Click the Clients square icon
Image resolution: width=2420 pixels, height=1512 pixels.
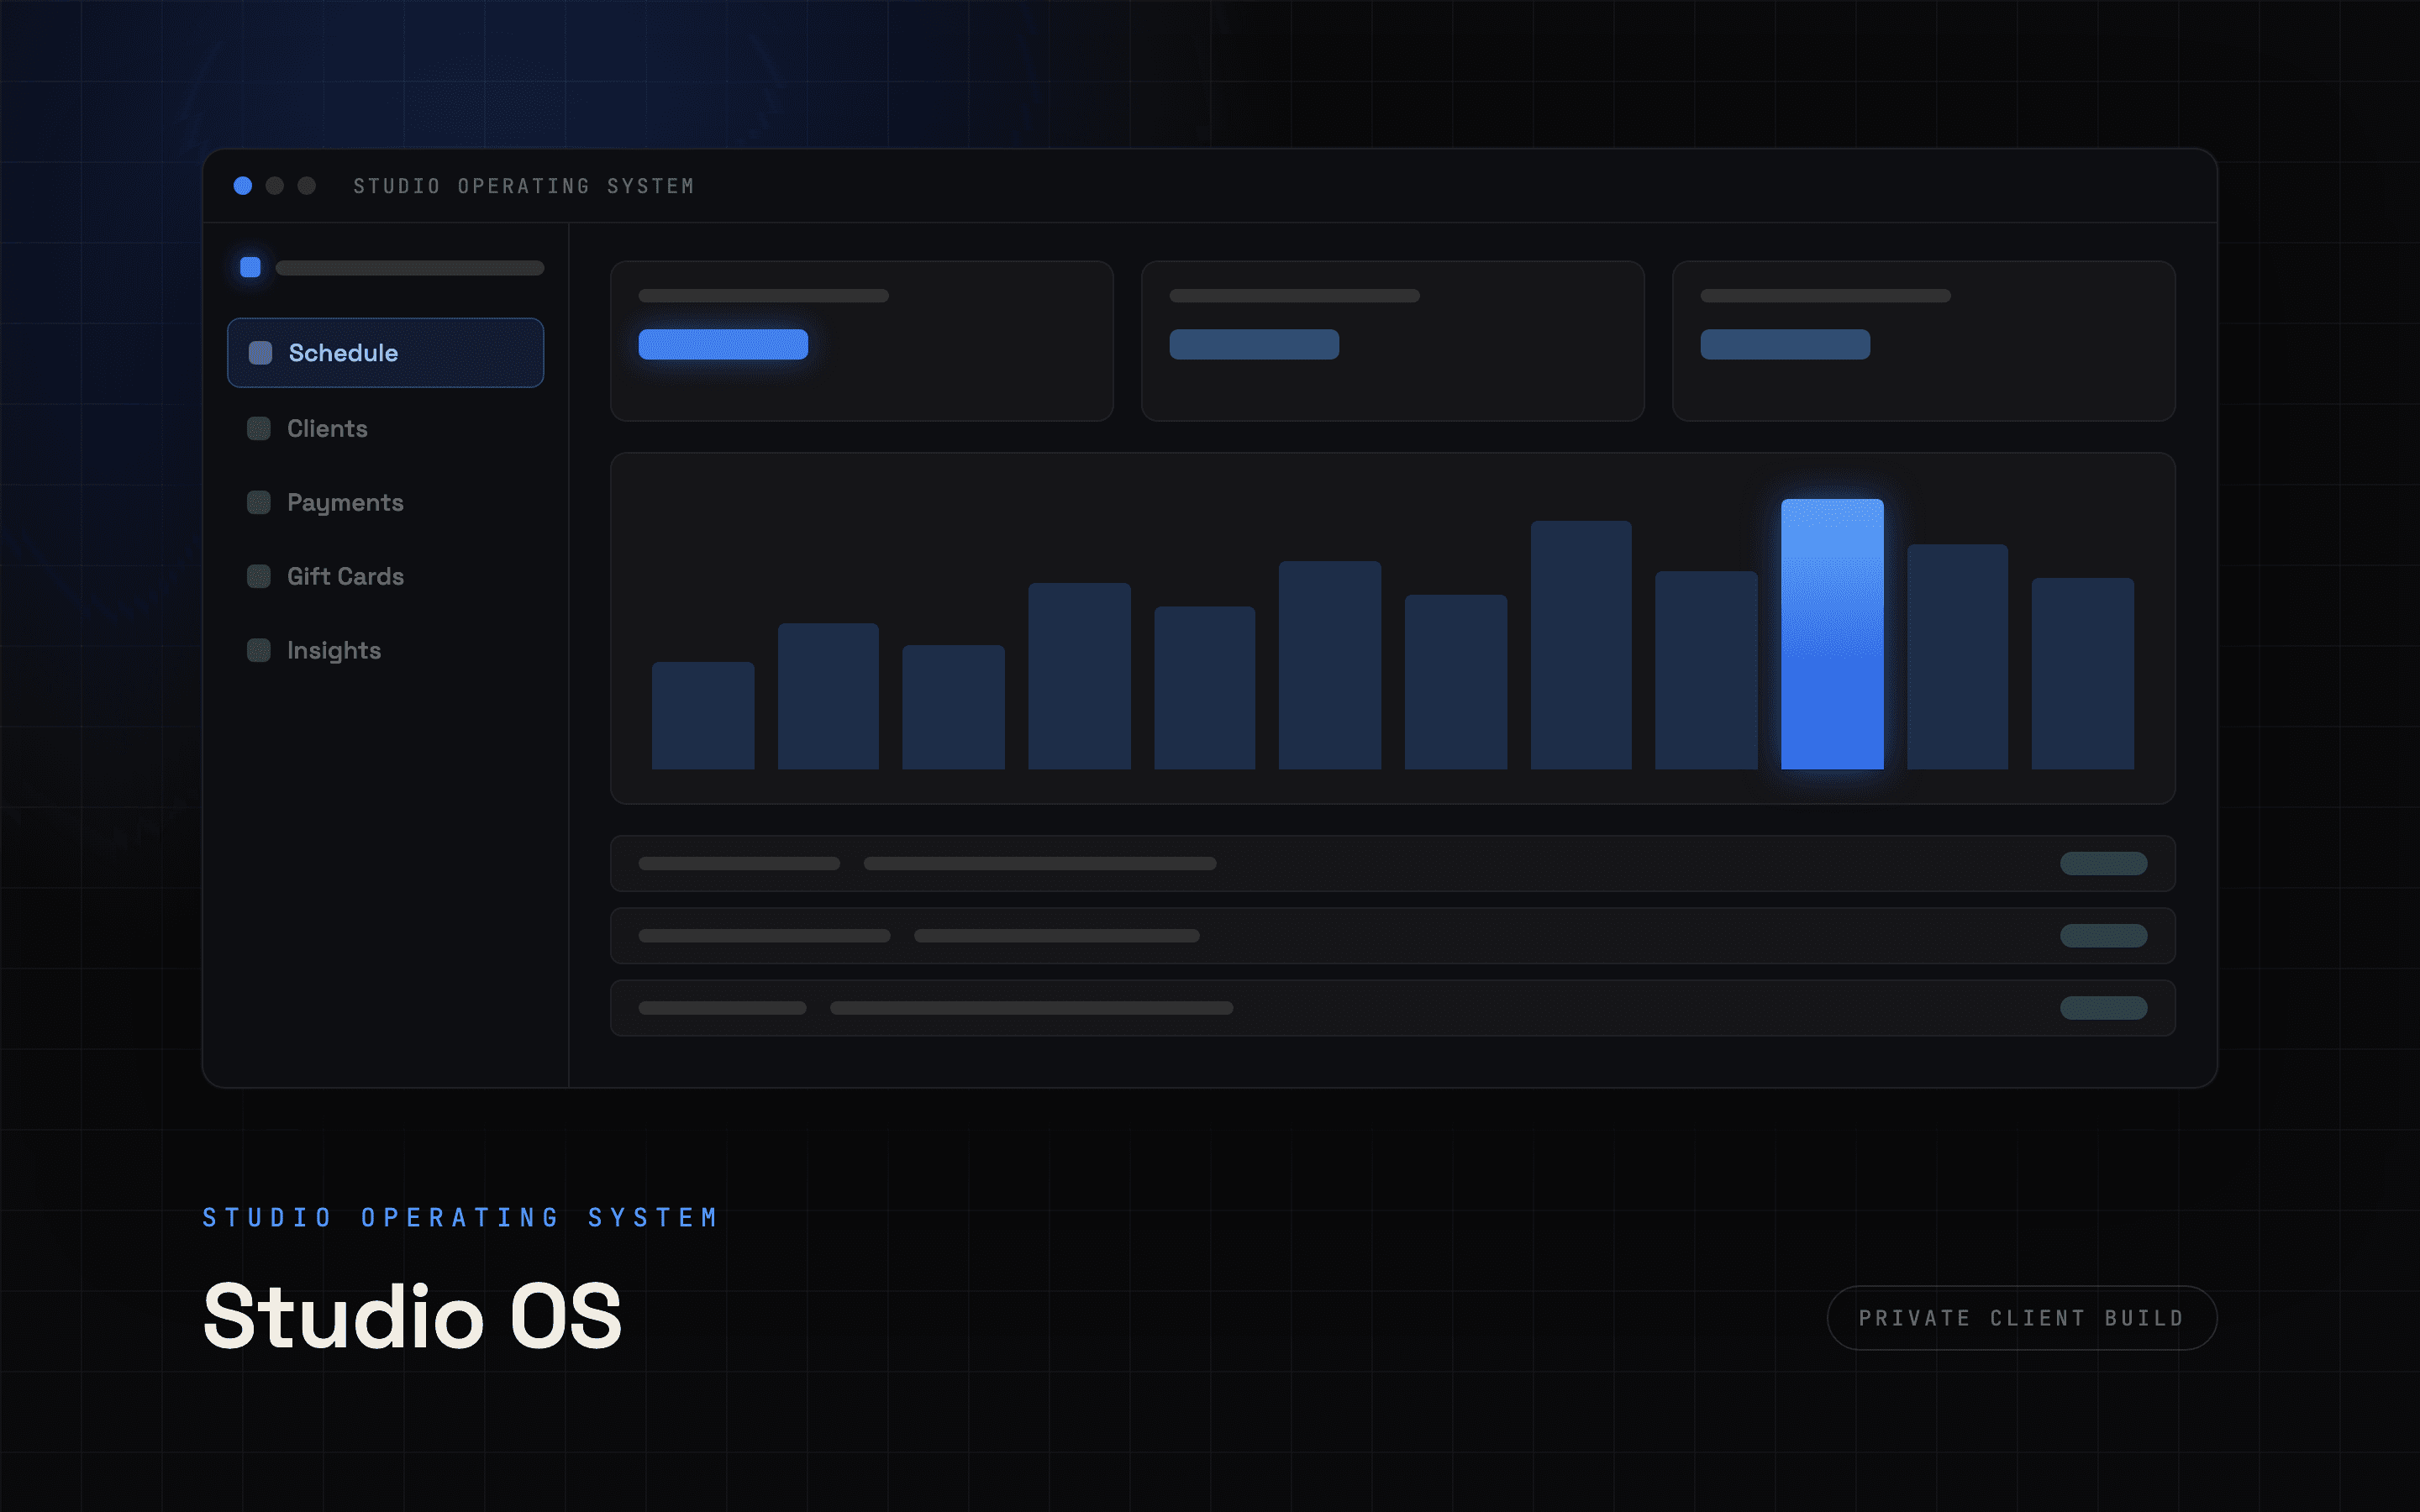259,428
